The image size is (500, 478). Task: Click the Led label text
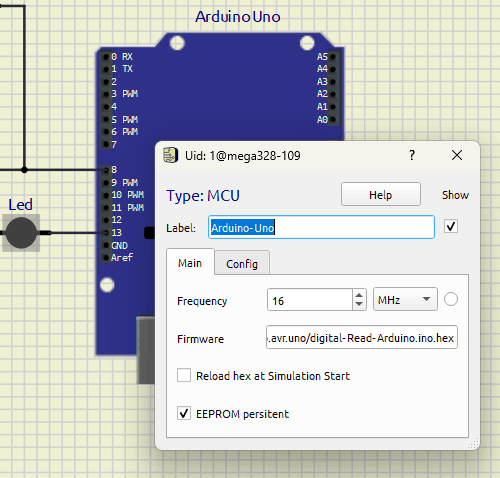pos(20,205)
